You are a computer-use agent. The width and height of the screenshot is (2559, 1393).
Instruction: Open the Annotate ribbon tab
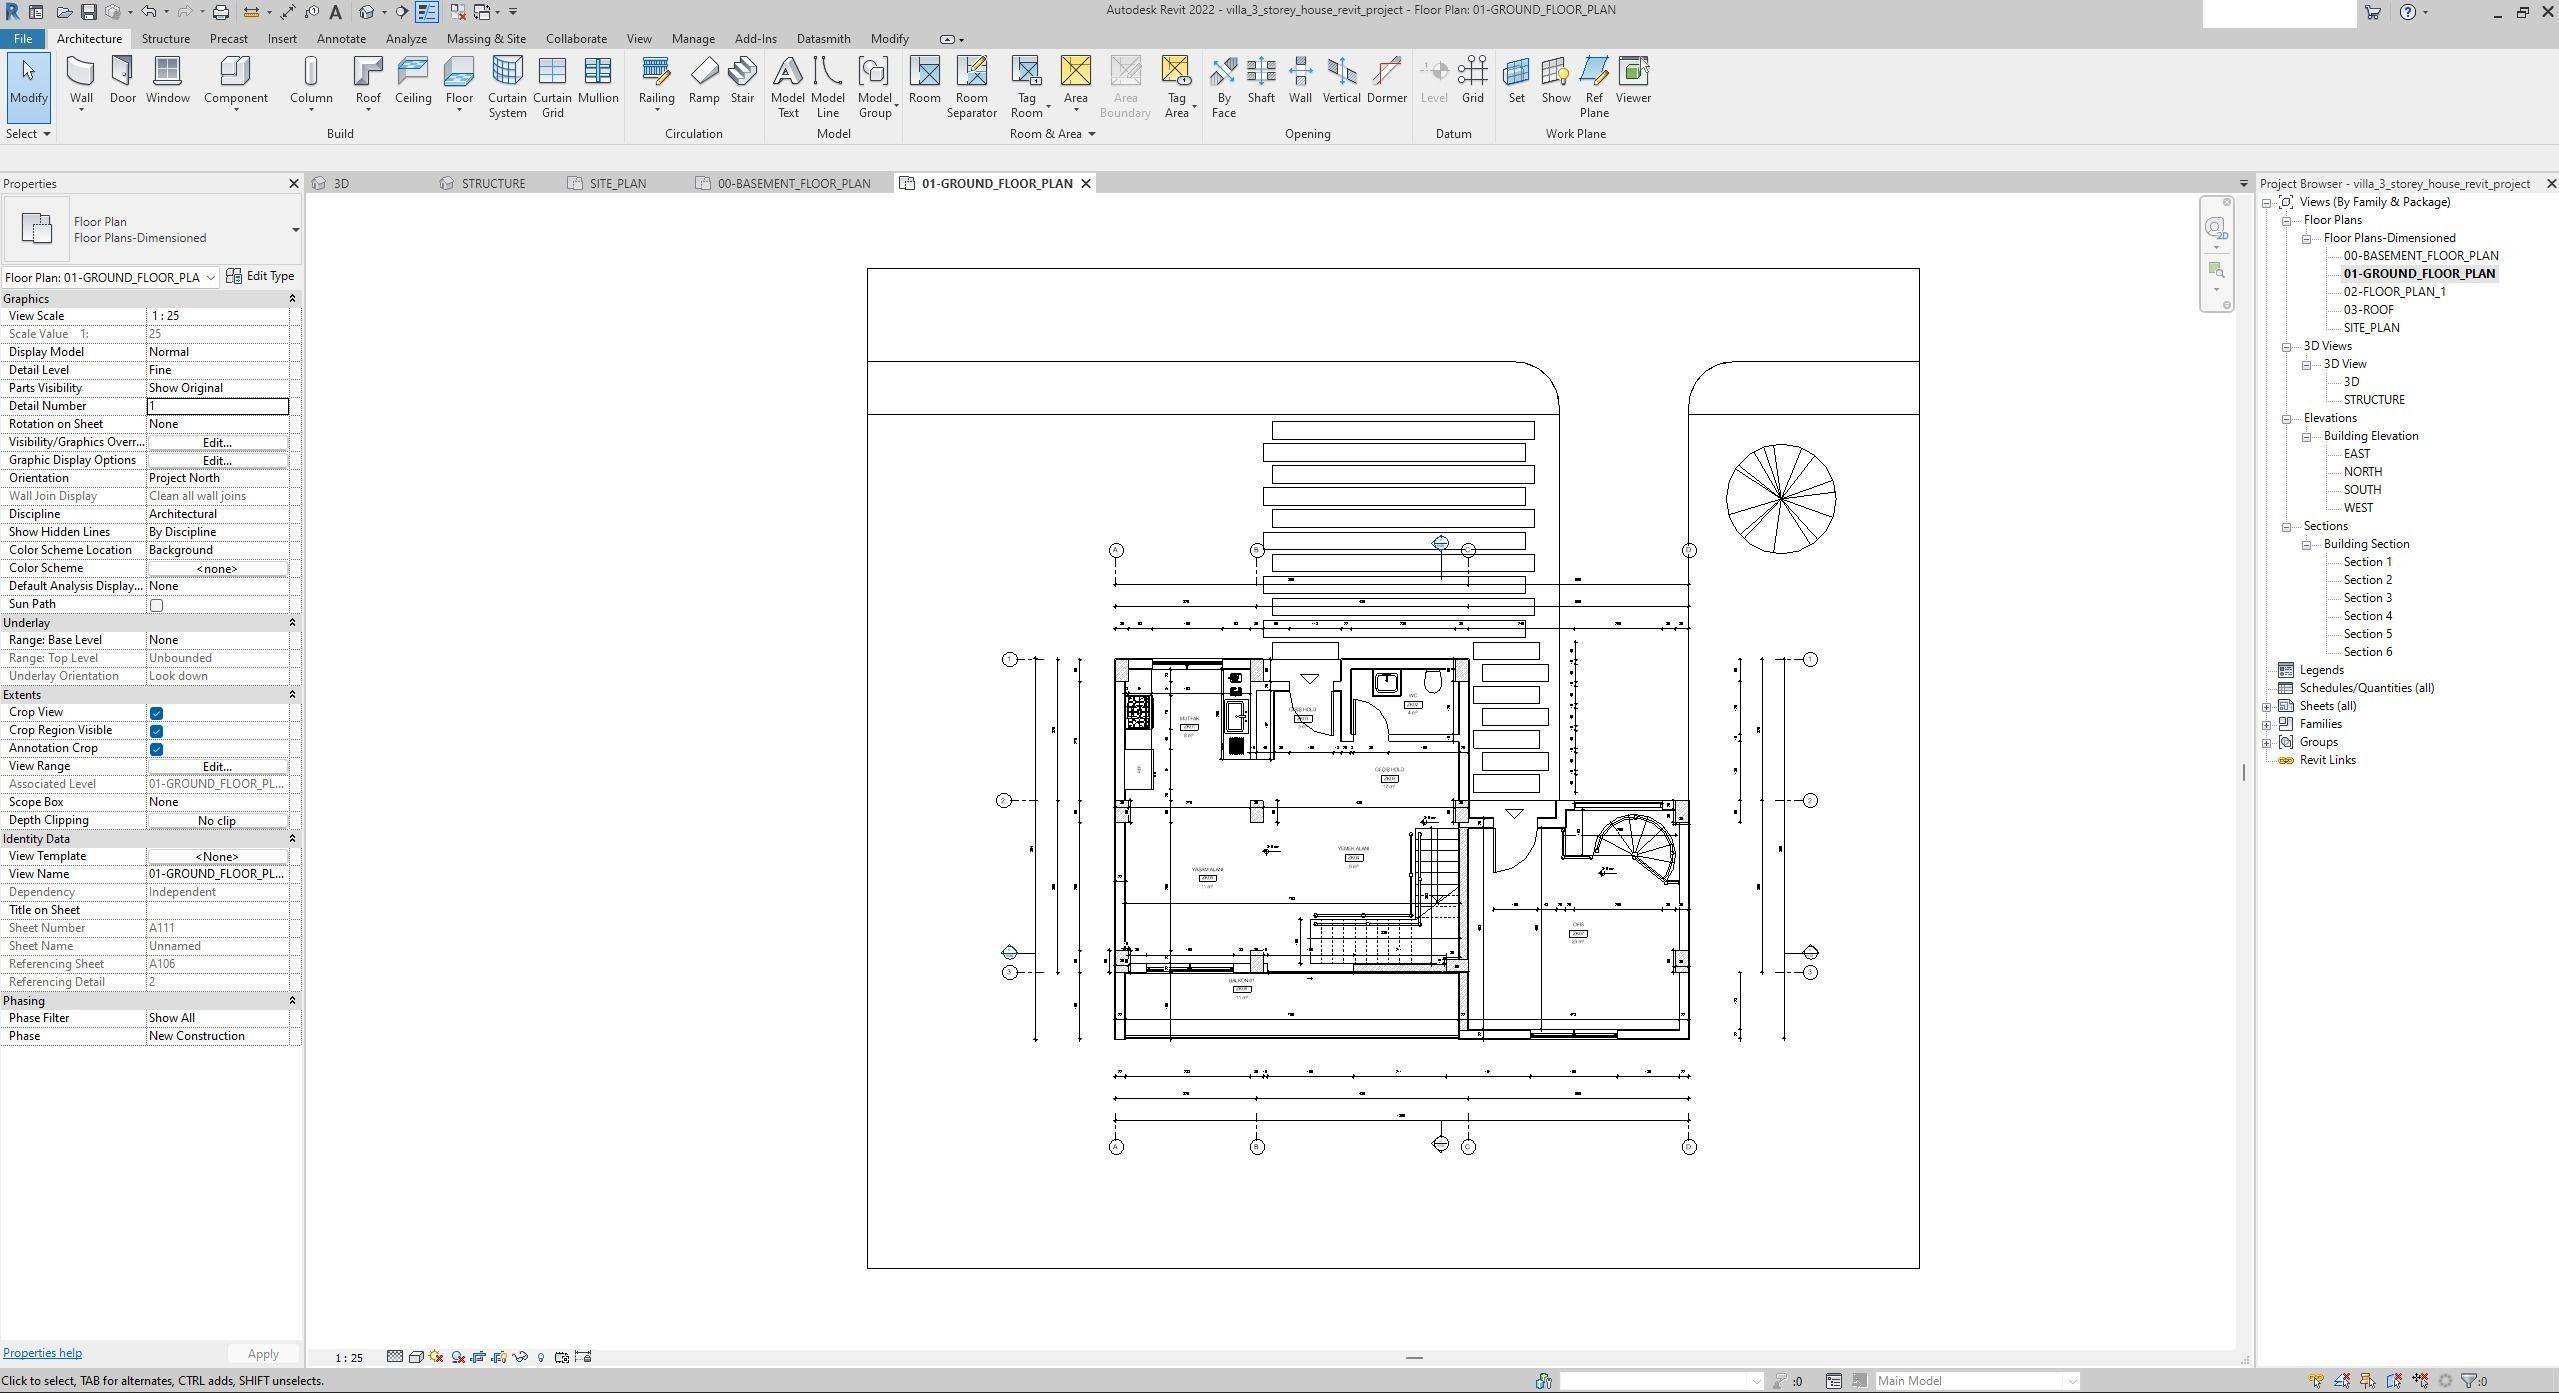pos(340,39)
